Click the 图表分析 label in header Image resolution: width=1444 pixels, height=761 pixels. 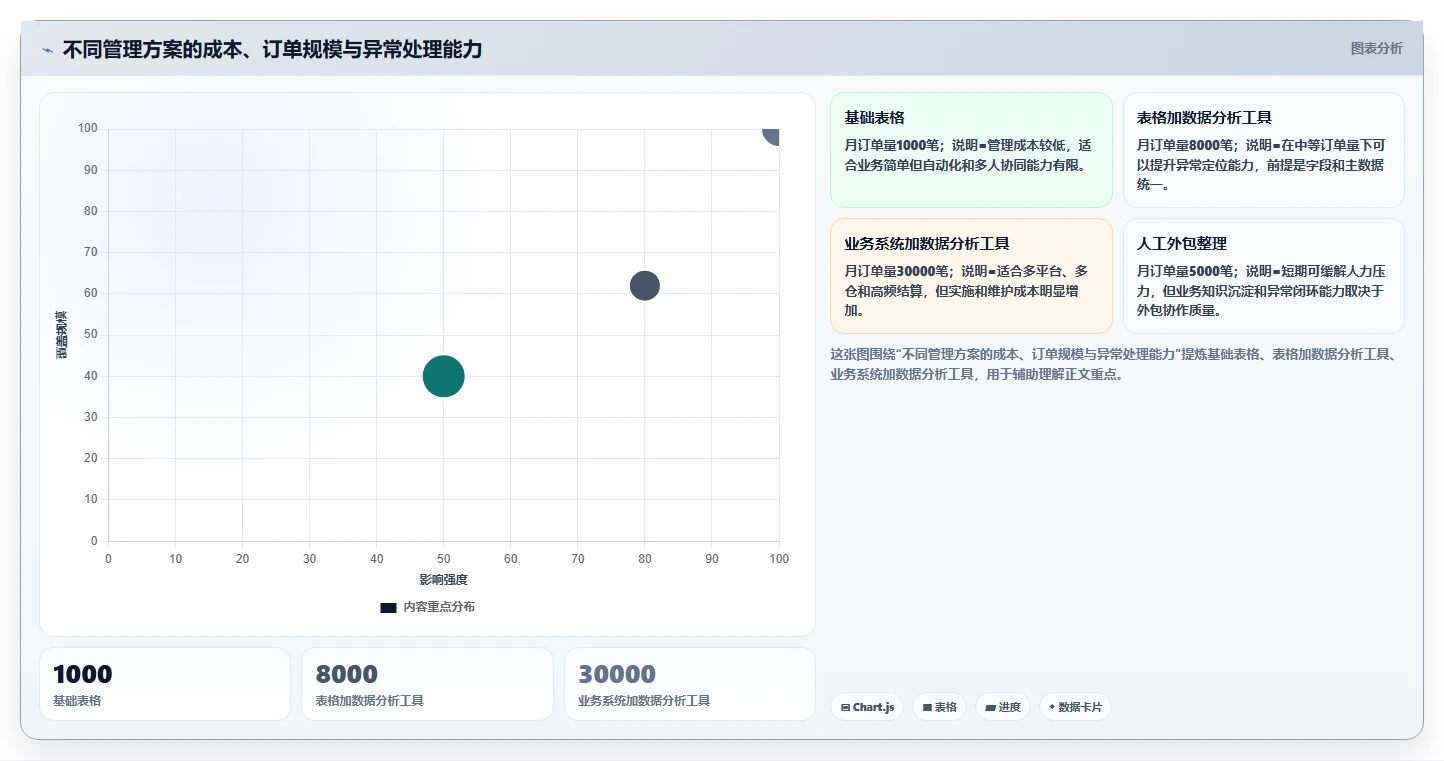click(1376, 48)
